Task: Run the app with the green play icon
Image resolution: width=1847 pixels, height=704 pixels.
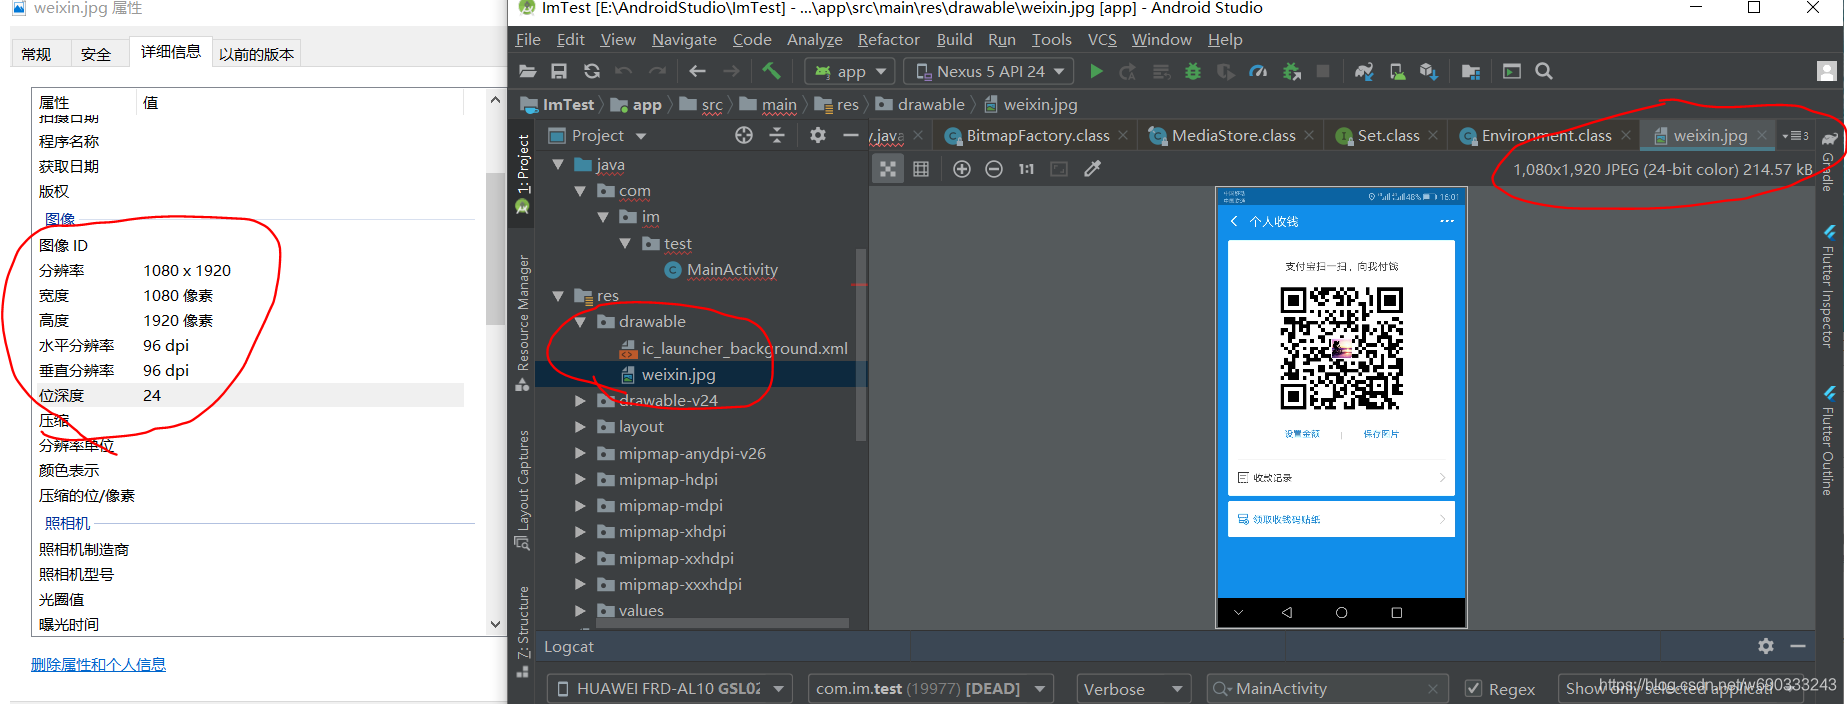Action: 1096,71
